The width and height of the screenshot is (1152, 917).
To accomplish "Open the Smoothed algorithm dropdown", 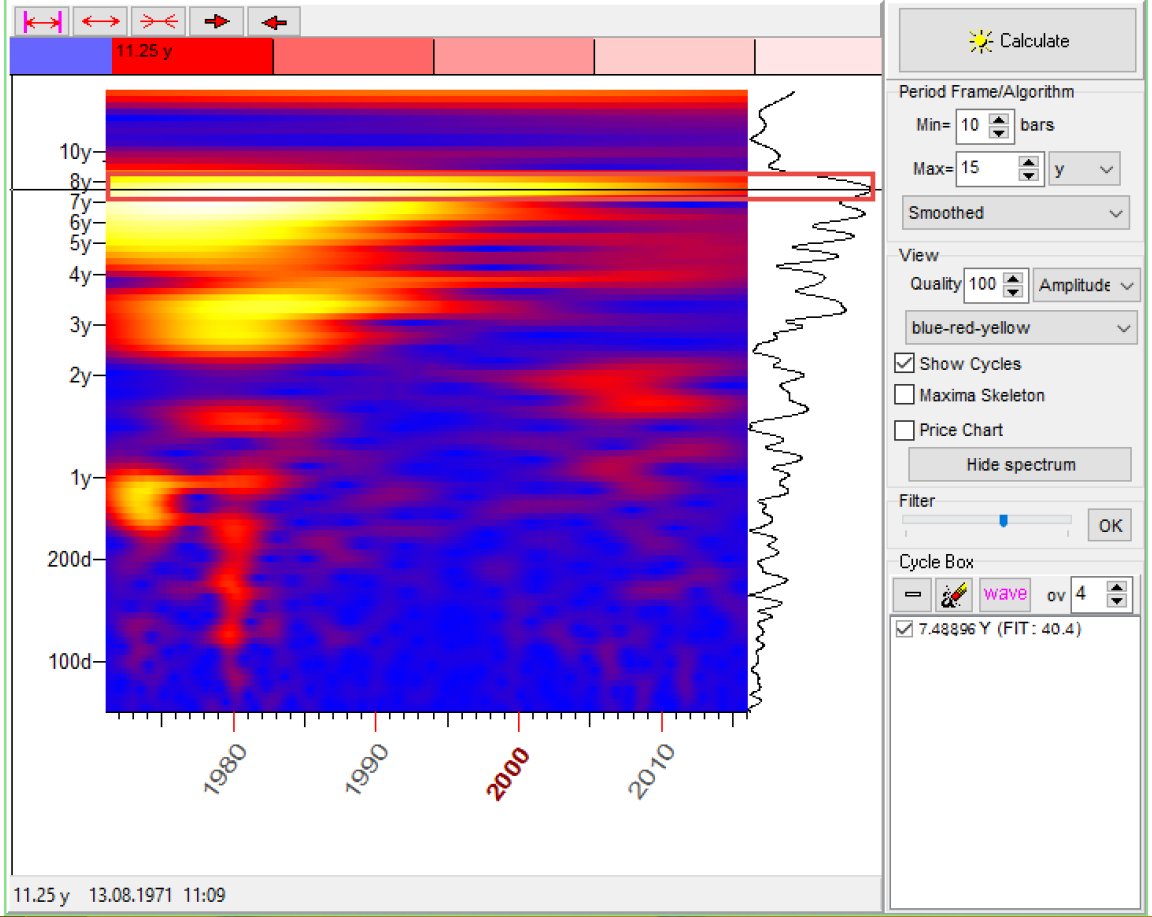I will click(1015, 213).
